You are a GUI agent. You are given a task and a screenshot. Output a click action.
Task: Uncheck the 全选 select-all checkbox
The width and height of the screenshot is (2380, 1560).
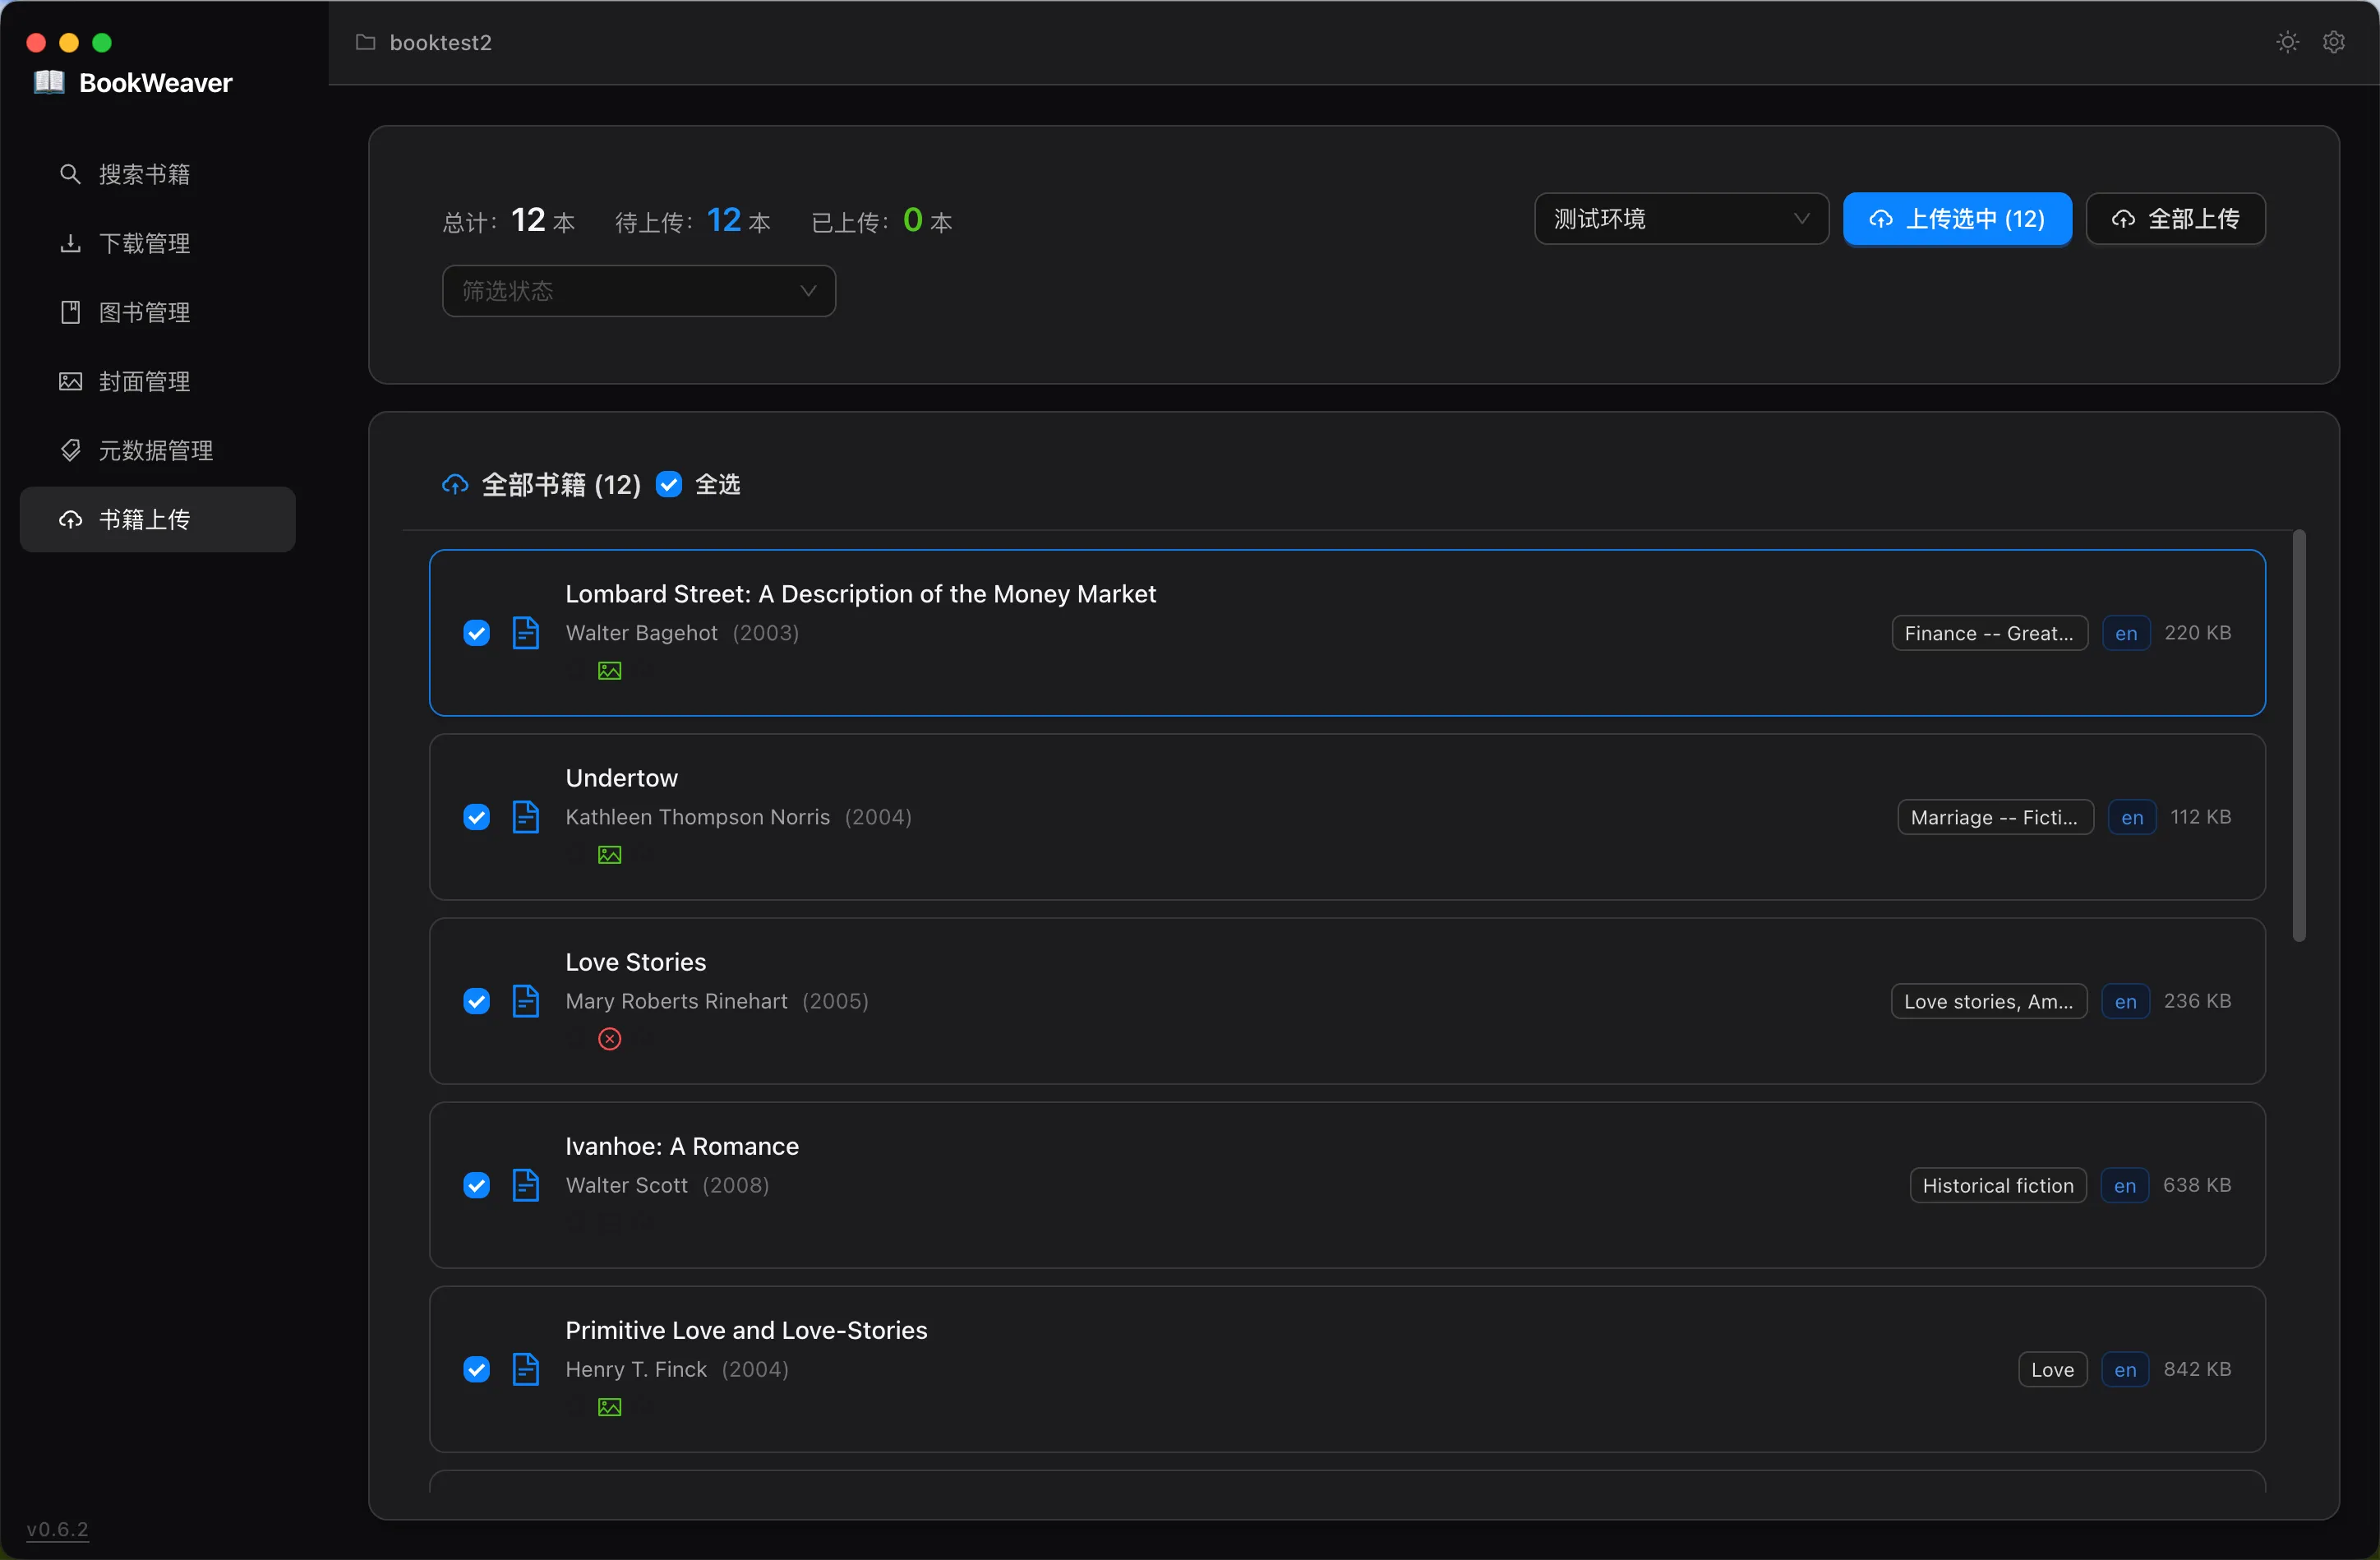(x=669, y=485)
